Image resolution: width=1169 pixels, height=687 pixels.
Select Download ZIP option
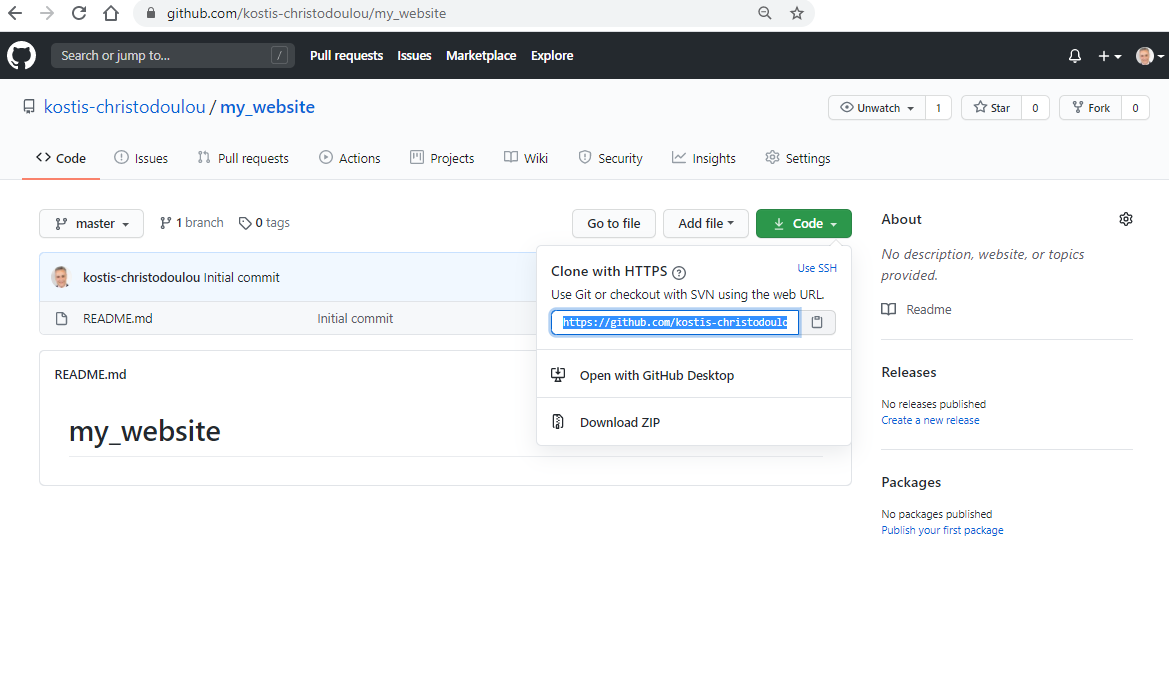point(619,422)
